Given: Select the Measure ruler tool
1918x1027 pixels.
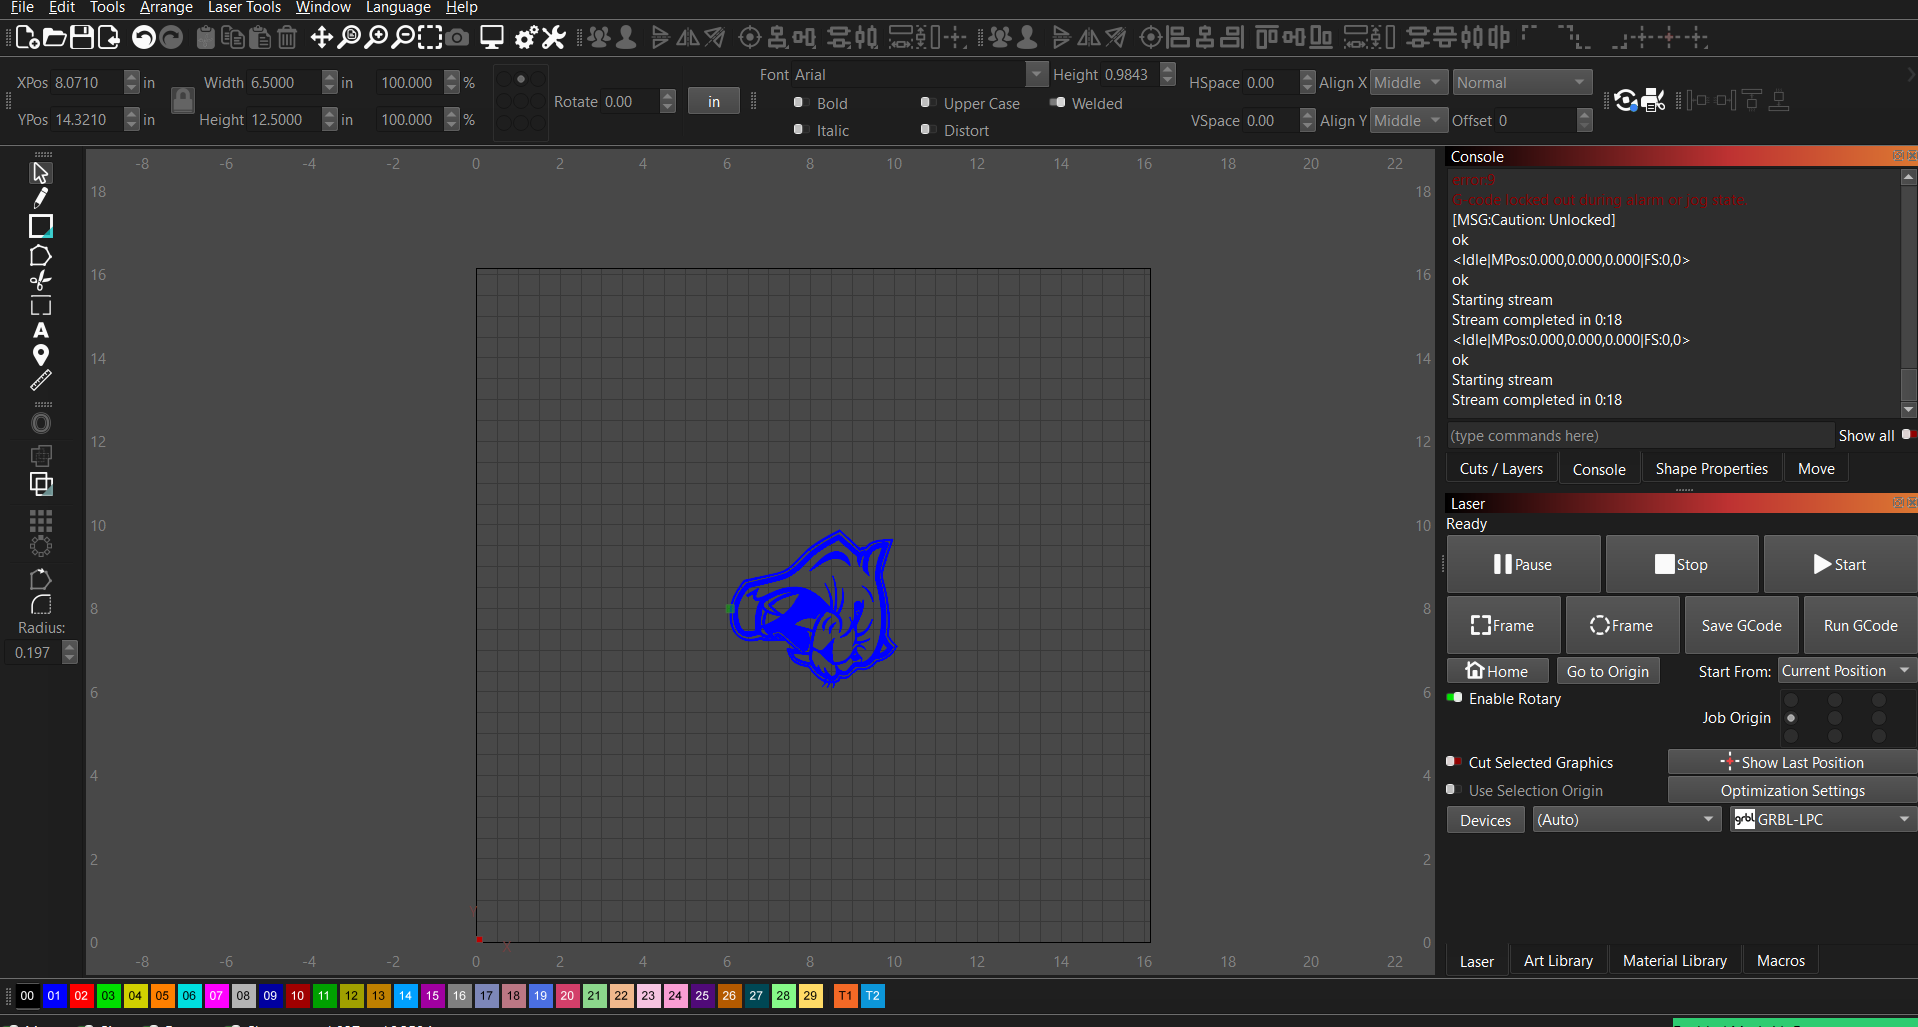Looking at the screenshot, I should [41, 381].
